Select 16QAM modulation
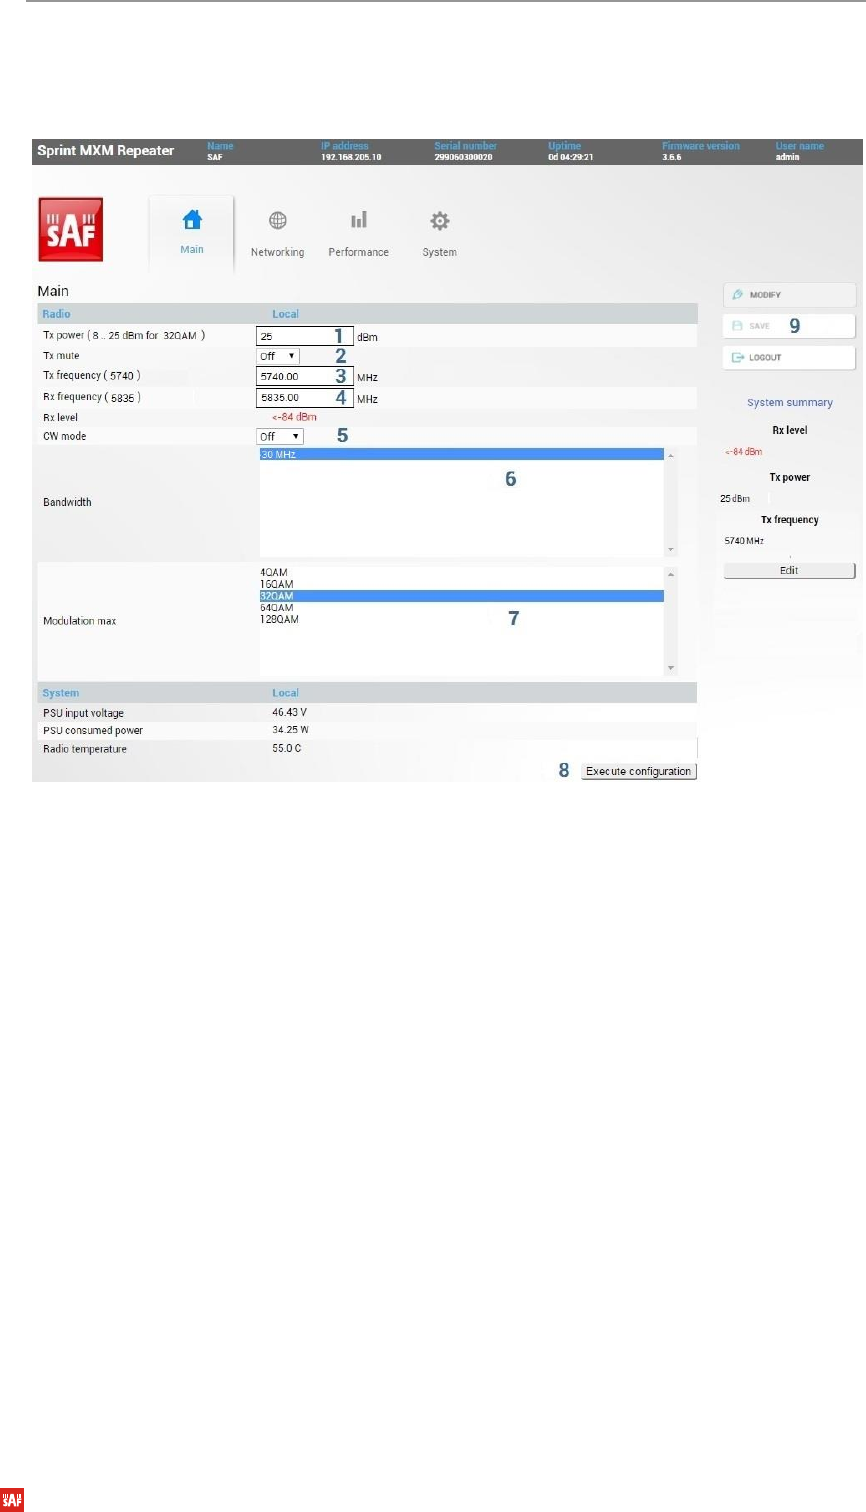866x1512 pixels. click(x=462, y=584)
